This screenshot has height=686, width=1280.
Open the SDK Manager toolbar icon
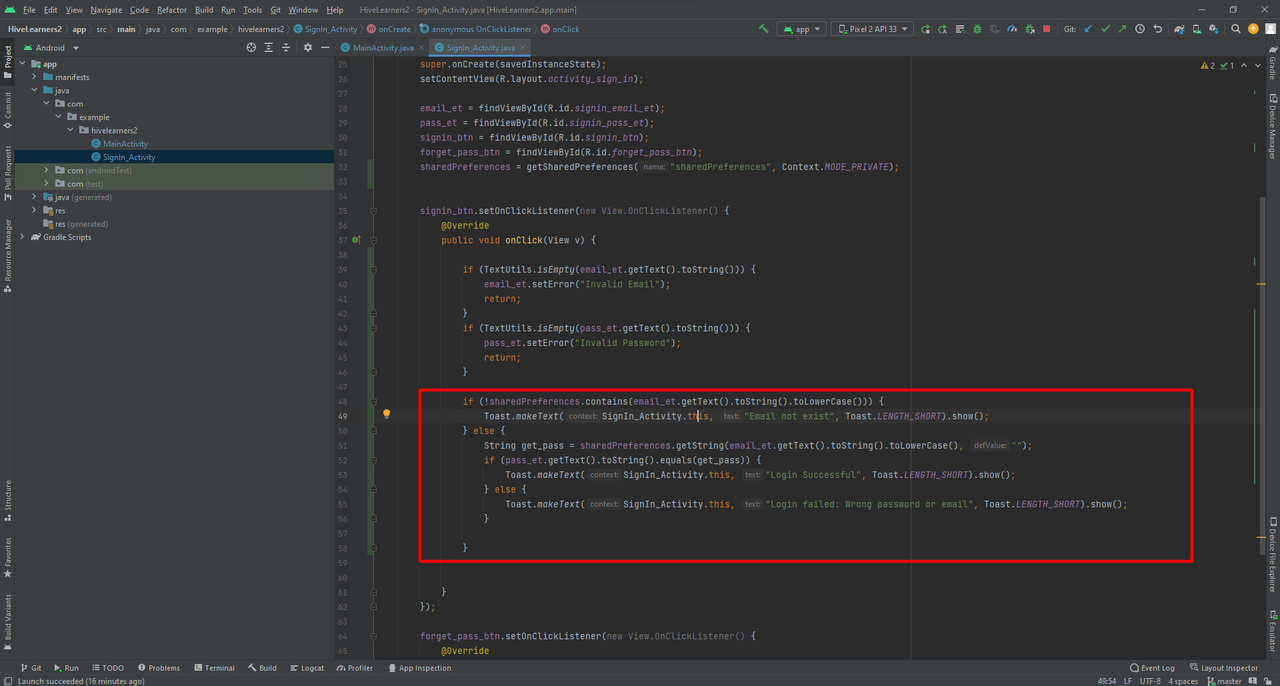tap(1214, 29)
